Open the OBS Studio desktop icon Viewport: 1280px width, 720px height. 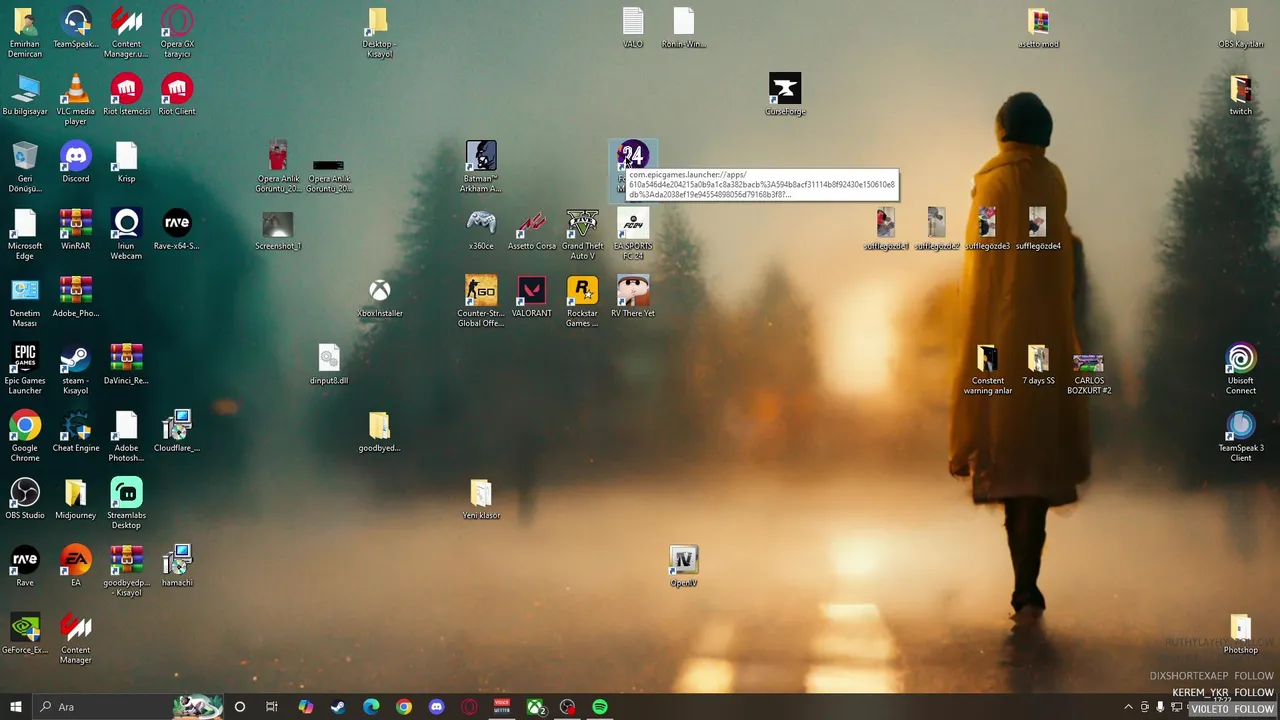[25, 499]
